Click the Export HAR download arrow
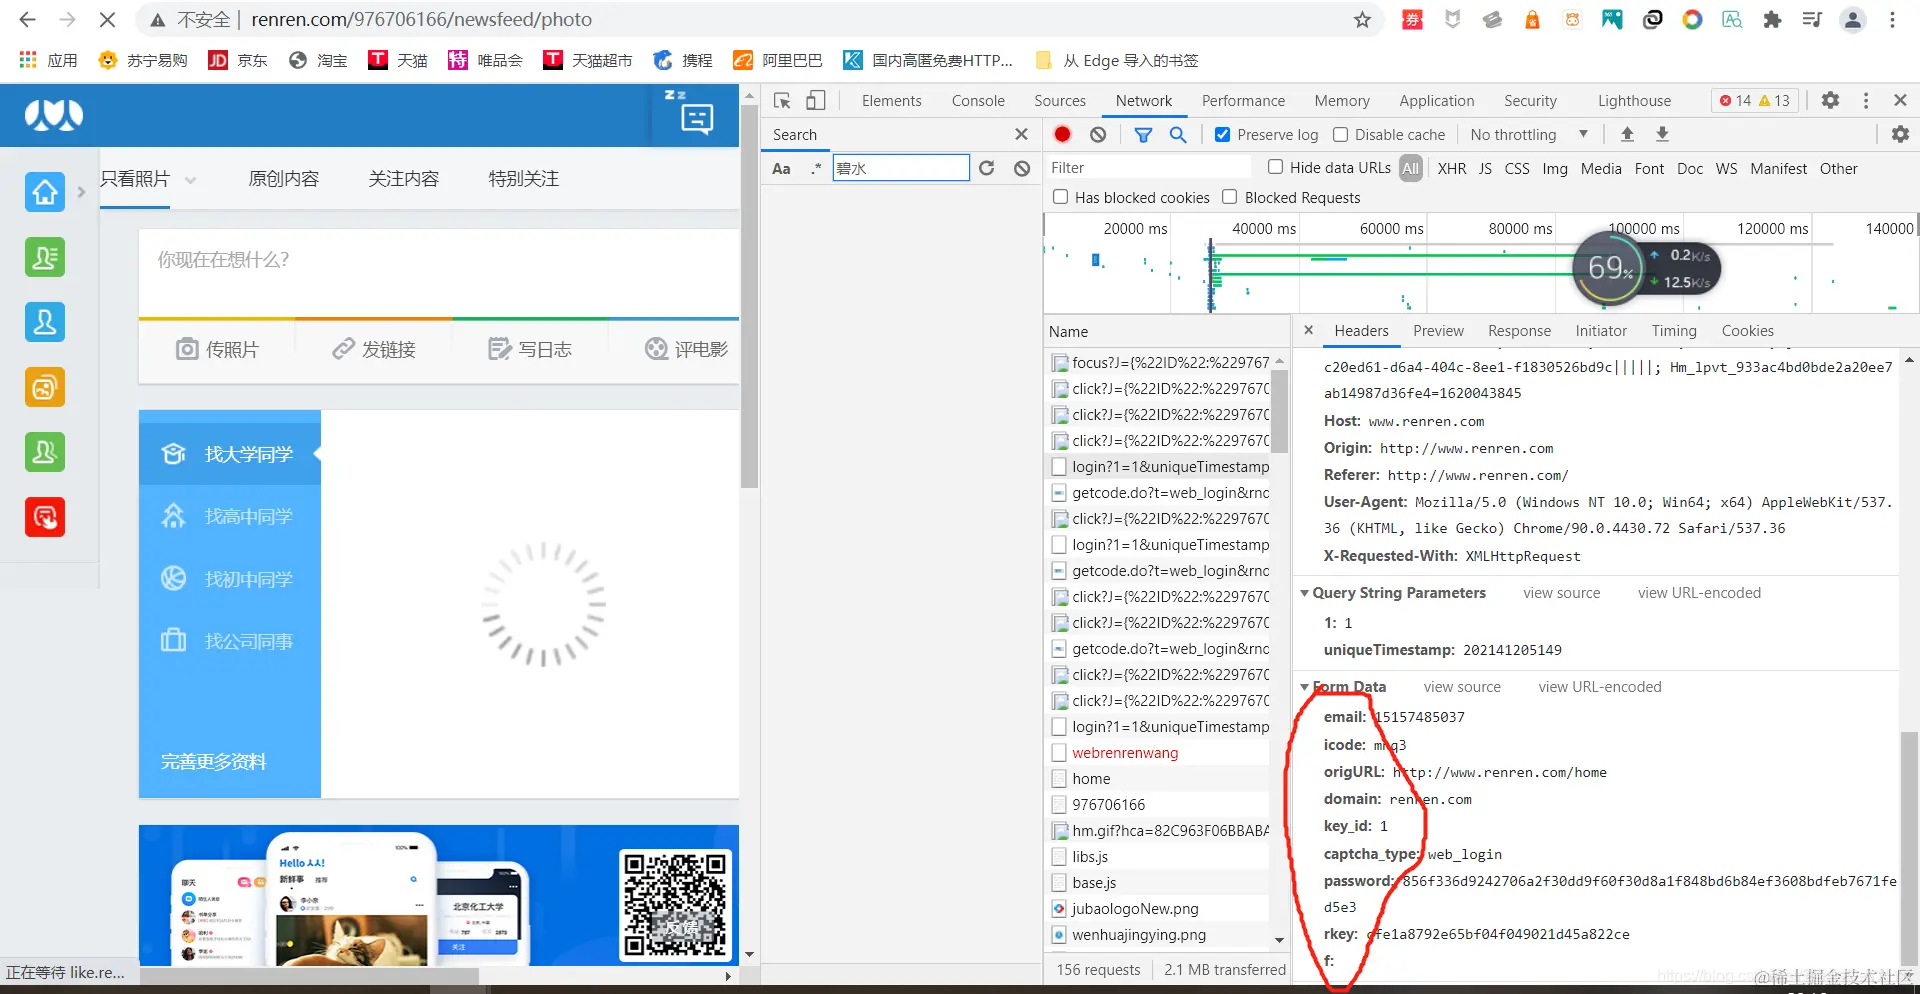The height and width of the screenshot is (994, 1920). (x=1662, y=134)
